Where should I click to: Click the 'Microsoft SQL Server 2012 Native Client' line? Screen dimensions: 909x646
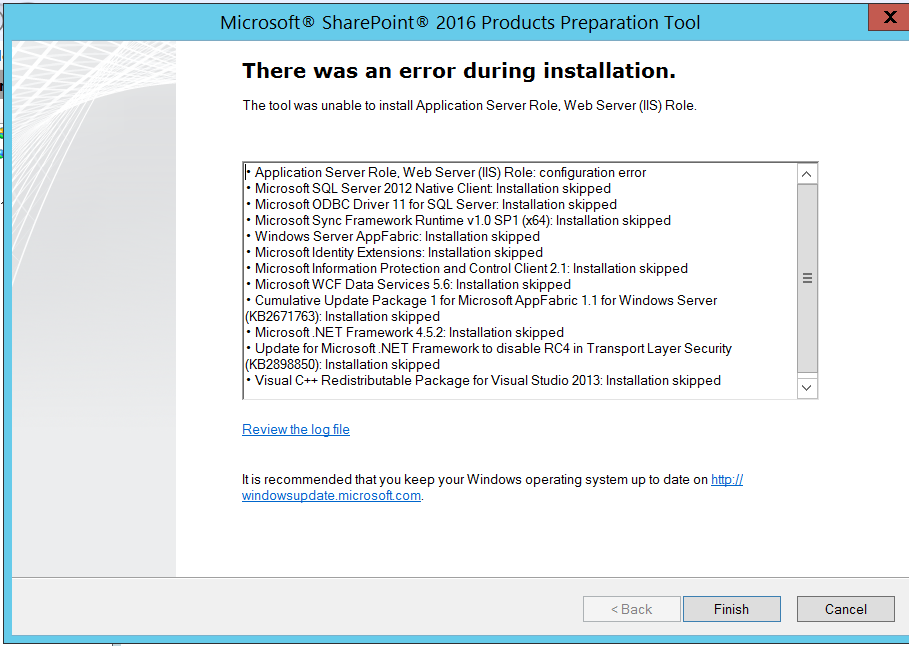click(428, 188)
